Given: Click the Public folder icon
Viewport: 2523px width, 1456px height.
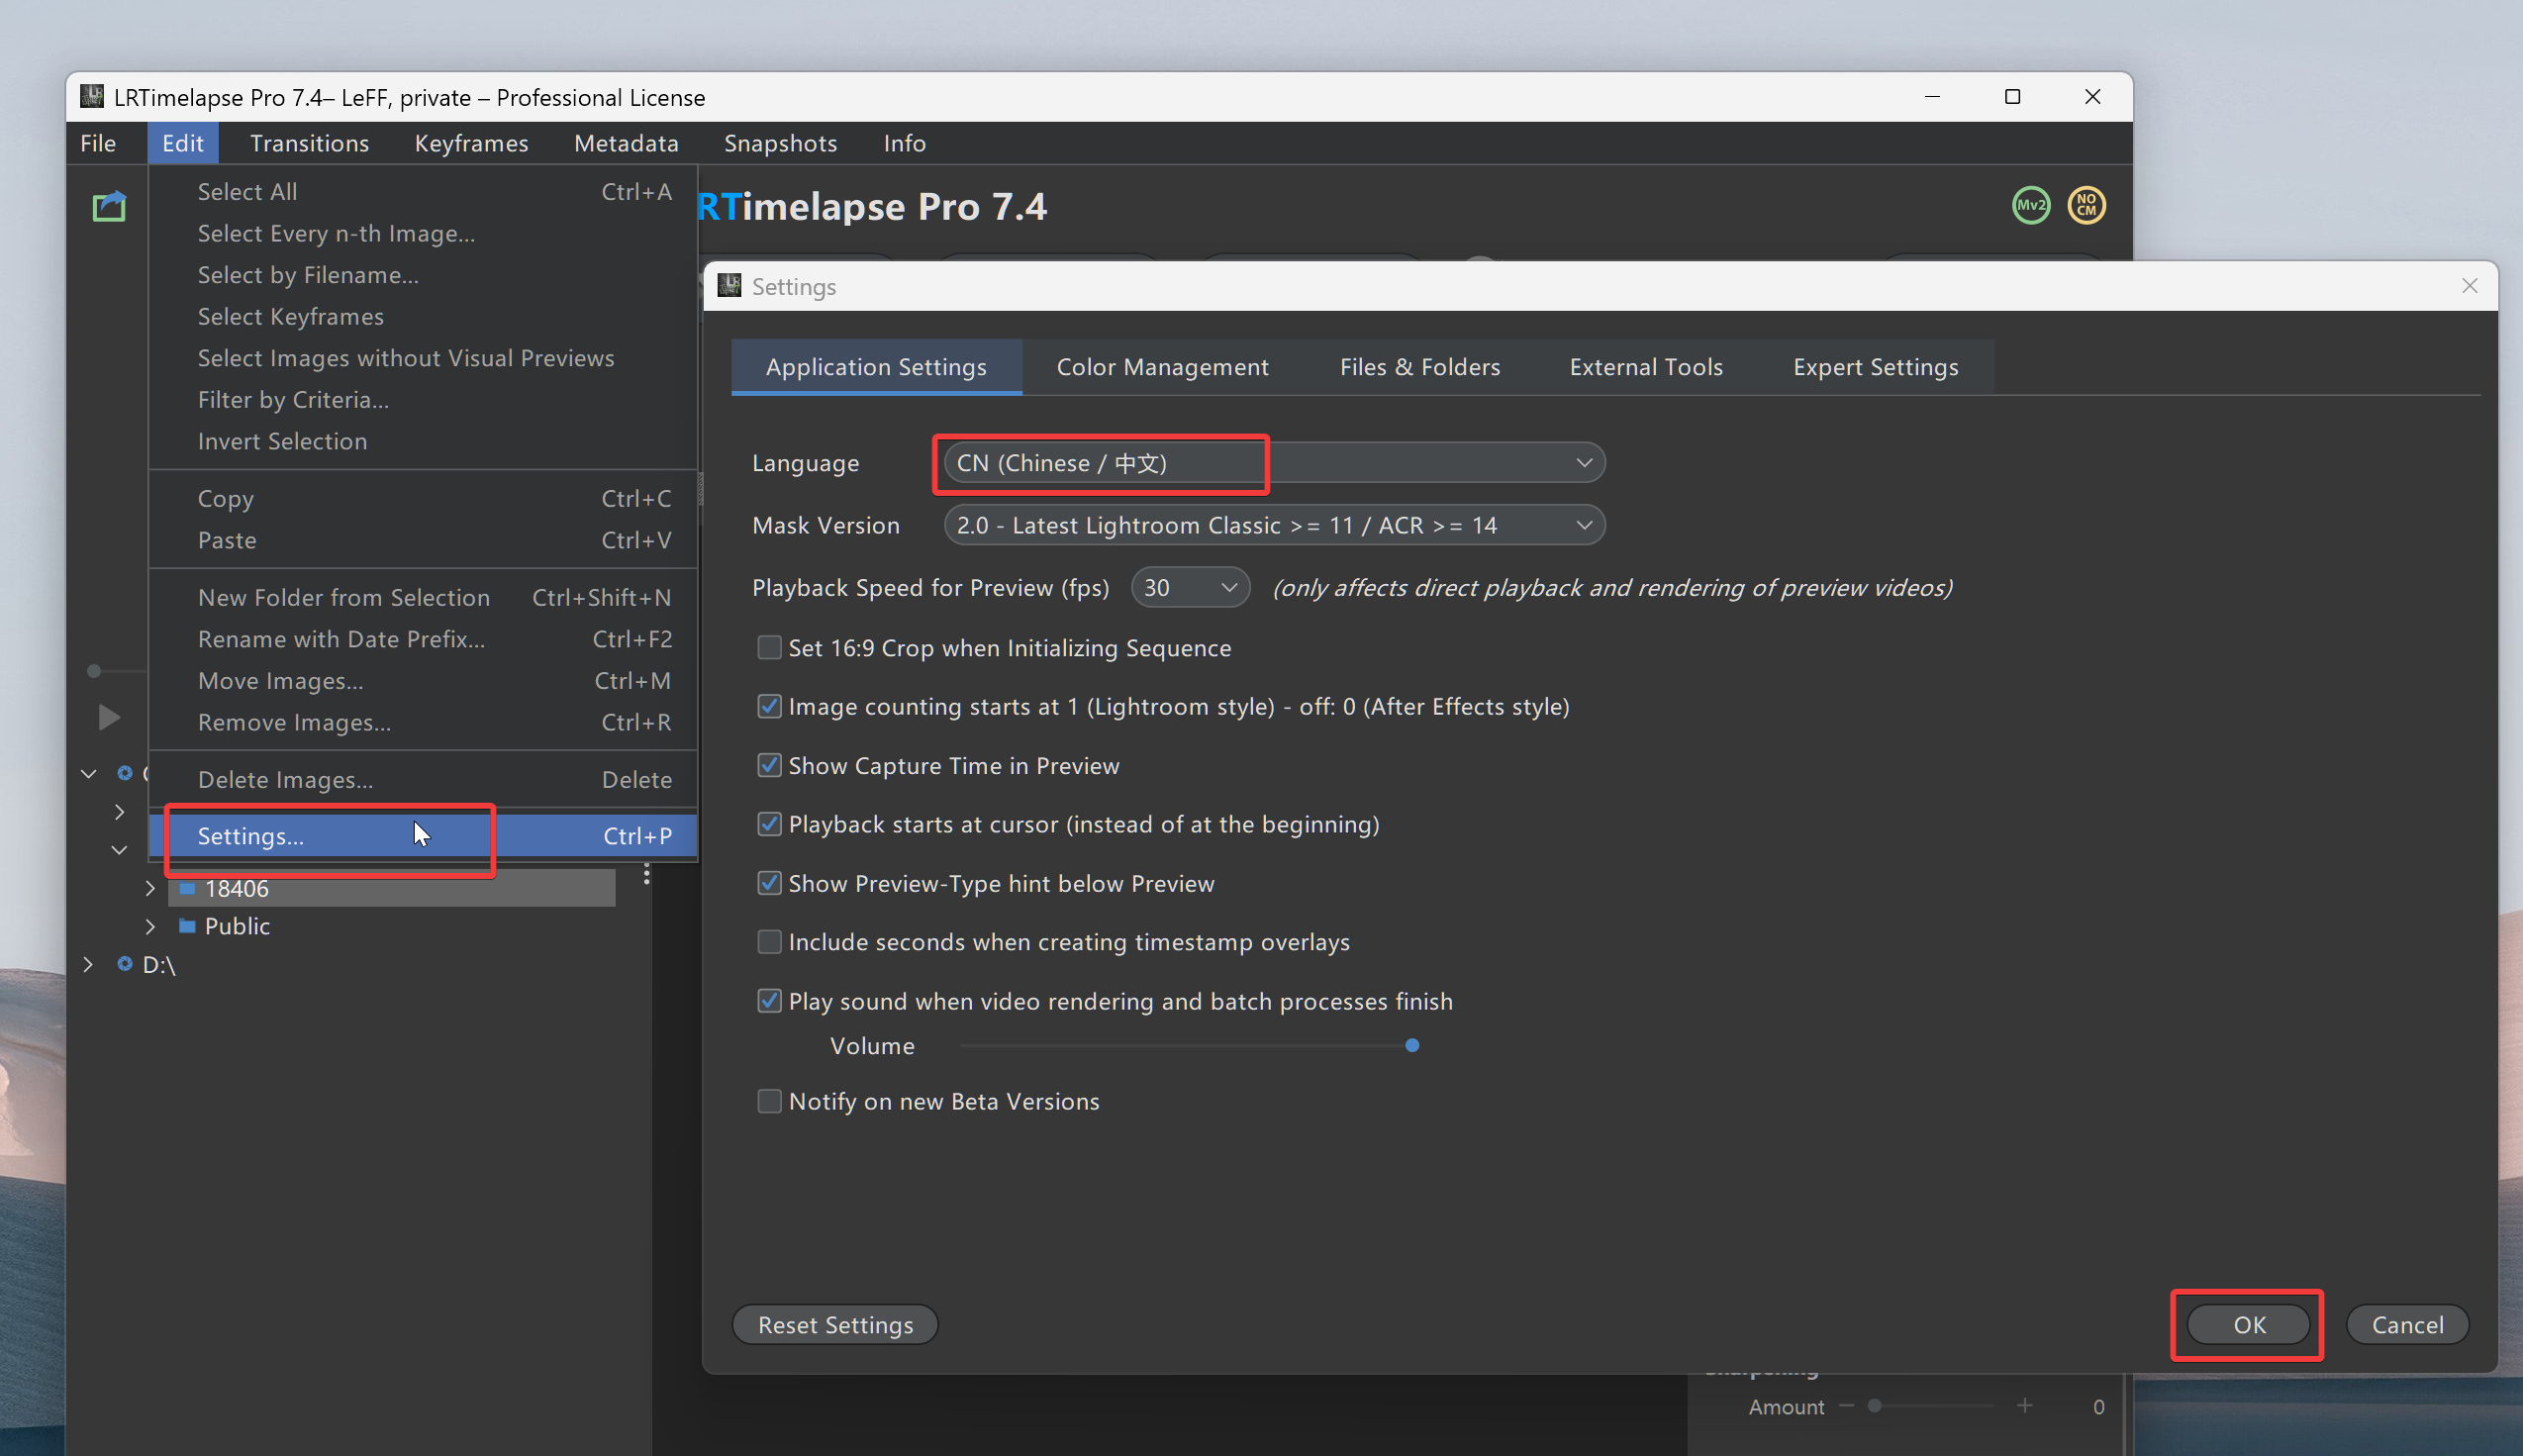Looking at the screenshot, I should [187, 926].
